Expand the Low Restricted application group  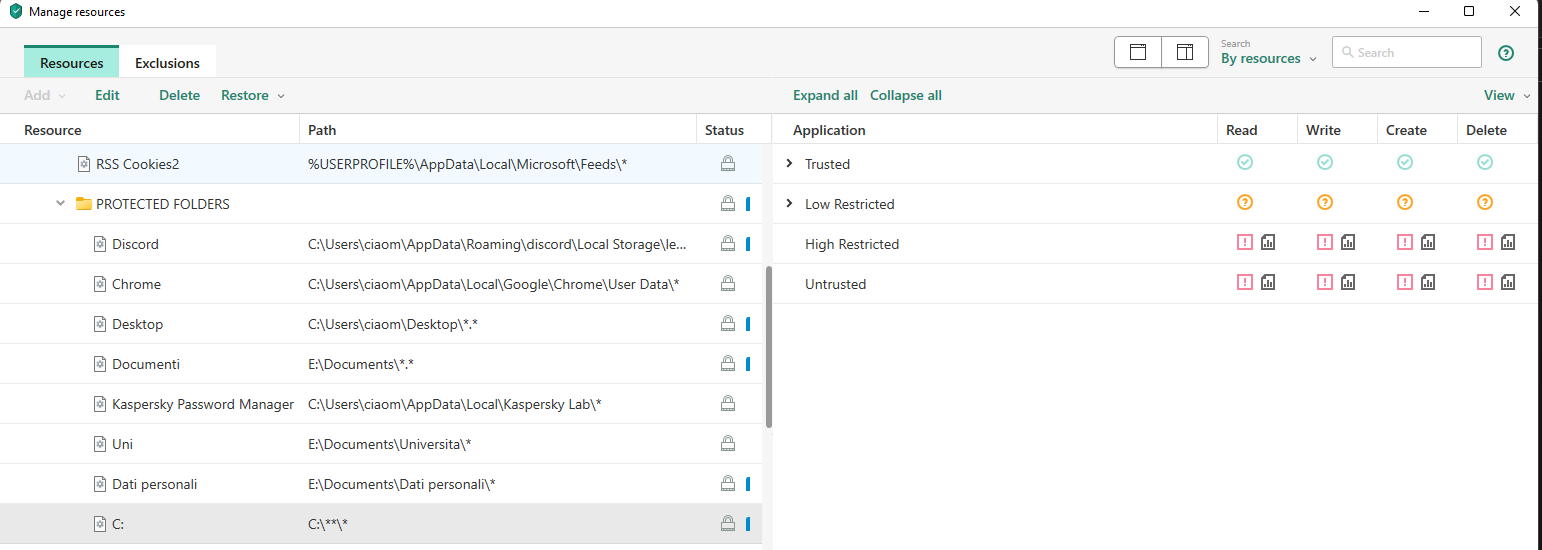(789, 203)
